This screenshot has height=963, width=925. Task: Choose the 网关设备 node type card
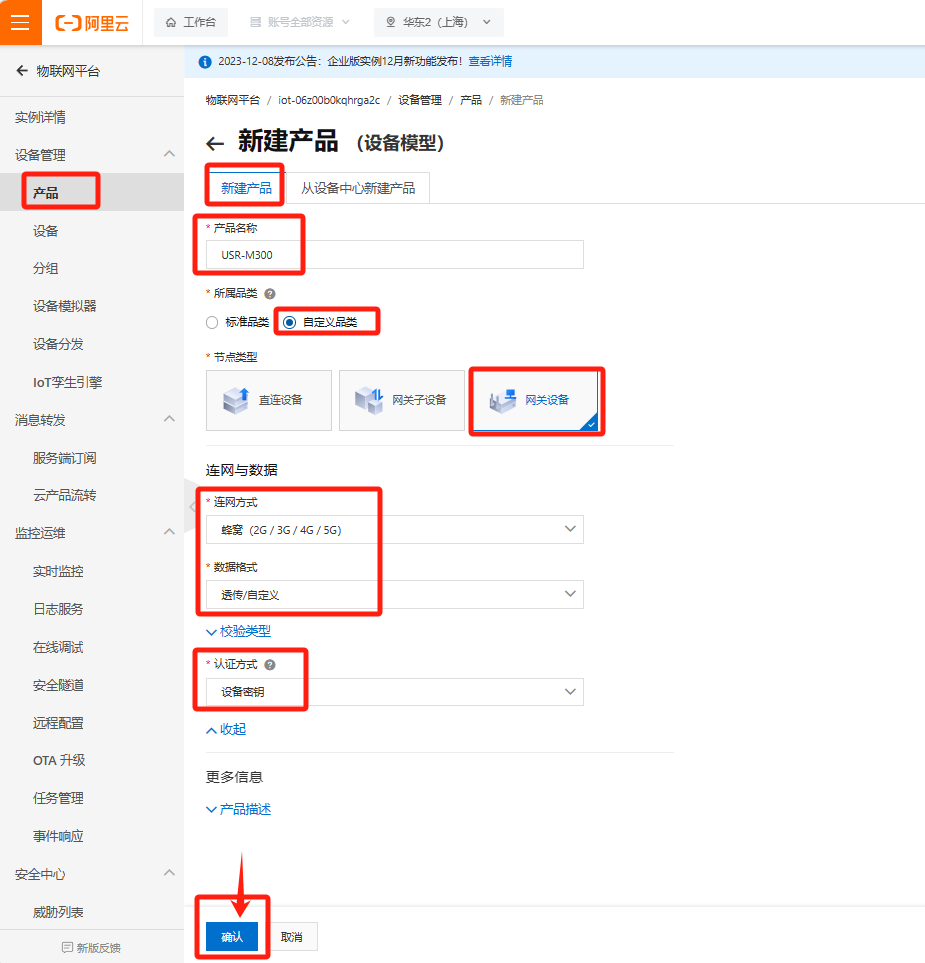(x=535, y=400)
